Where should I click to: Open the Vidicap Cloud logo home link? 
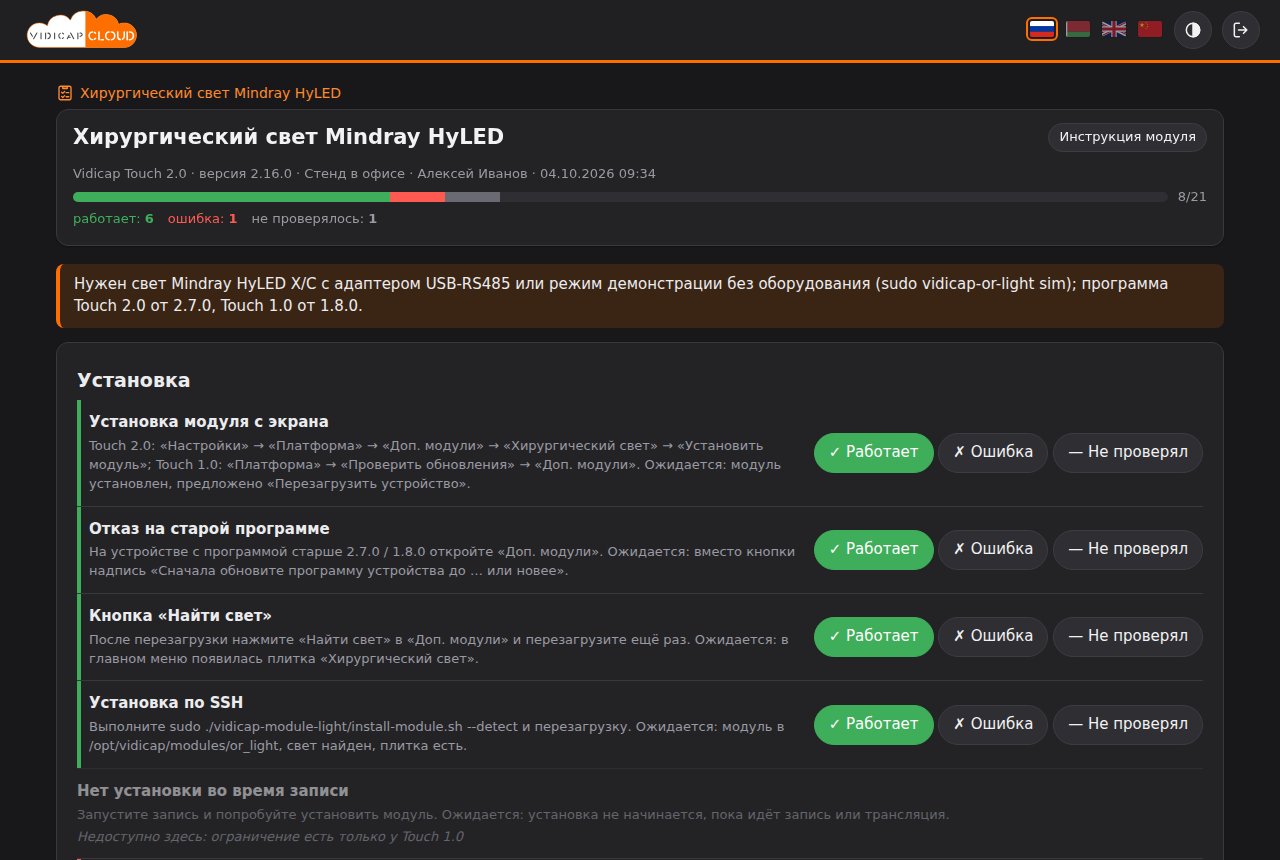[82, 30]
